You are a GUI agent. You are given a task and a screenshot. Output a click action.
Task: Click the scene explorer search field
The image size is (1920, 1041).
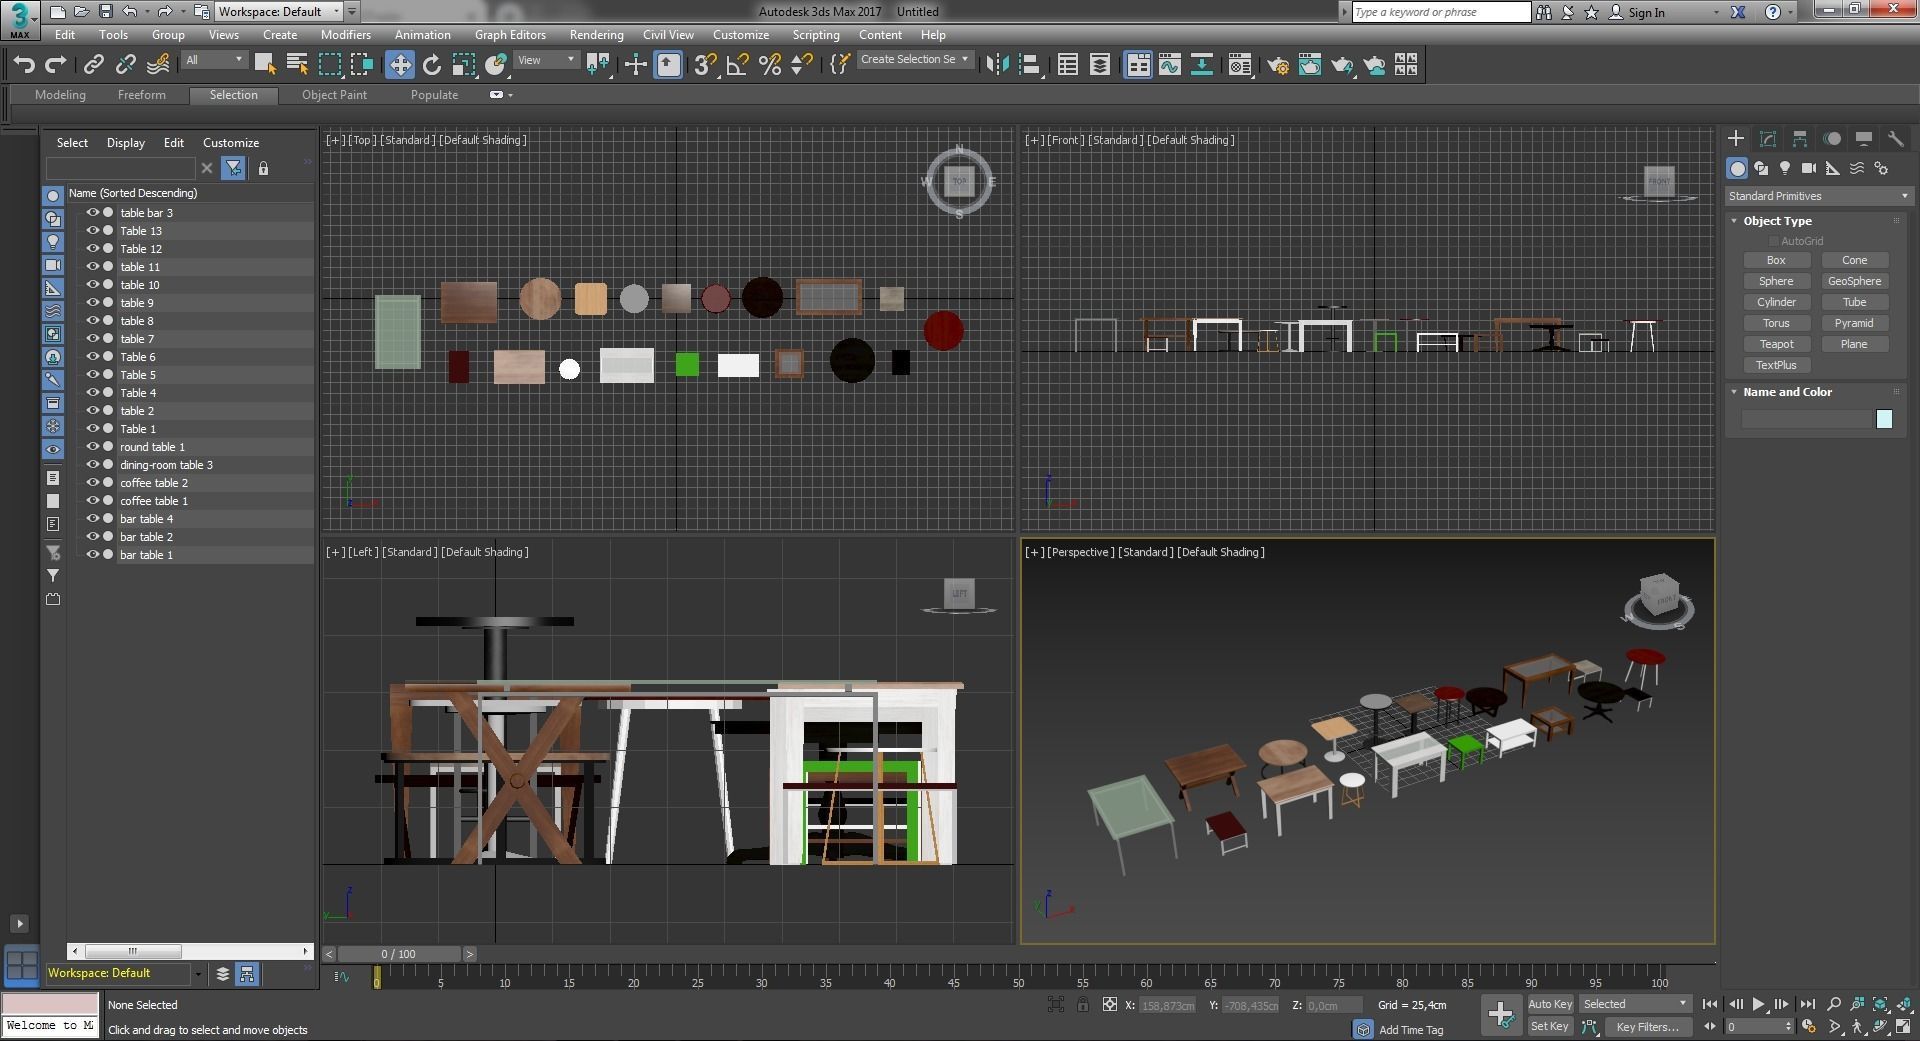click(x=121, y=168)
